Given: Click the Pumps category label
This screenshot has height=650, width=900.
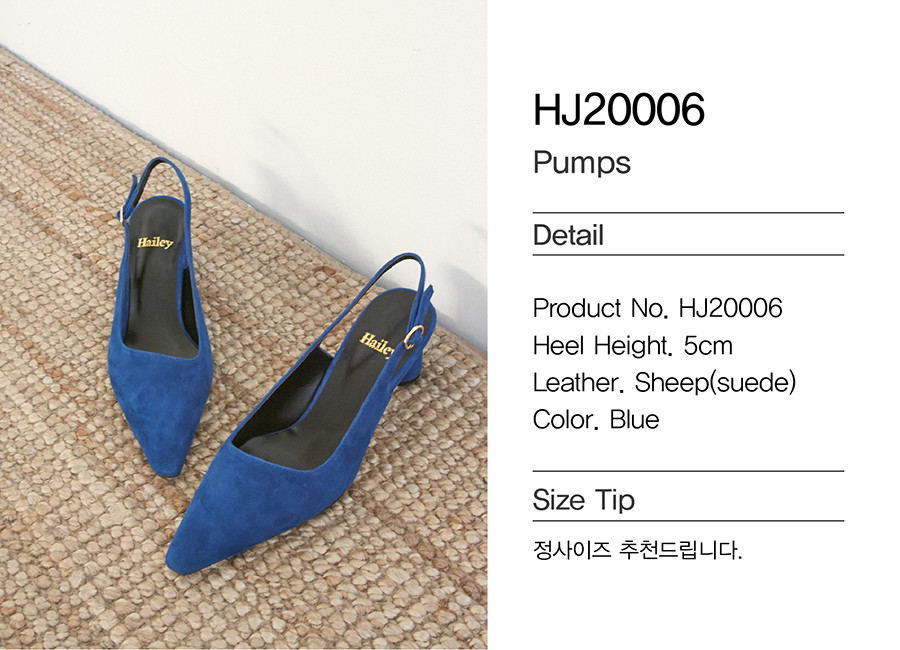Looking at the screenshot, I should 581,163.
